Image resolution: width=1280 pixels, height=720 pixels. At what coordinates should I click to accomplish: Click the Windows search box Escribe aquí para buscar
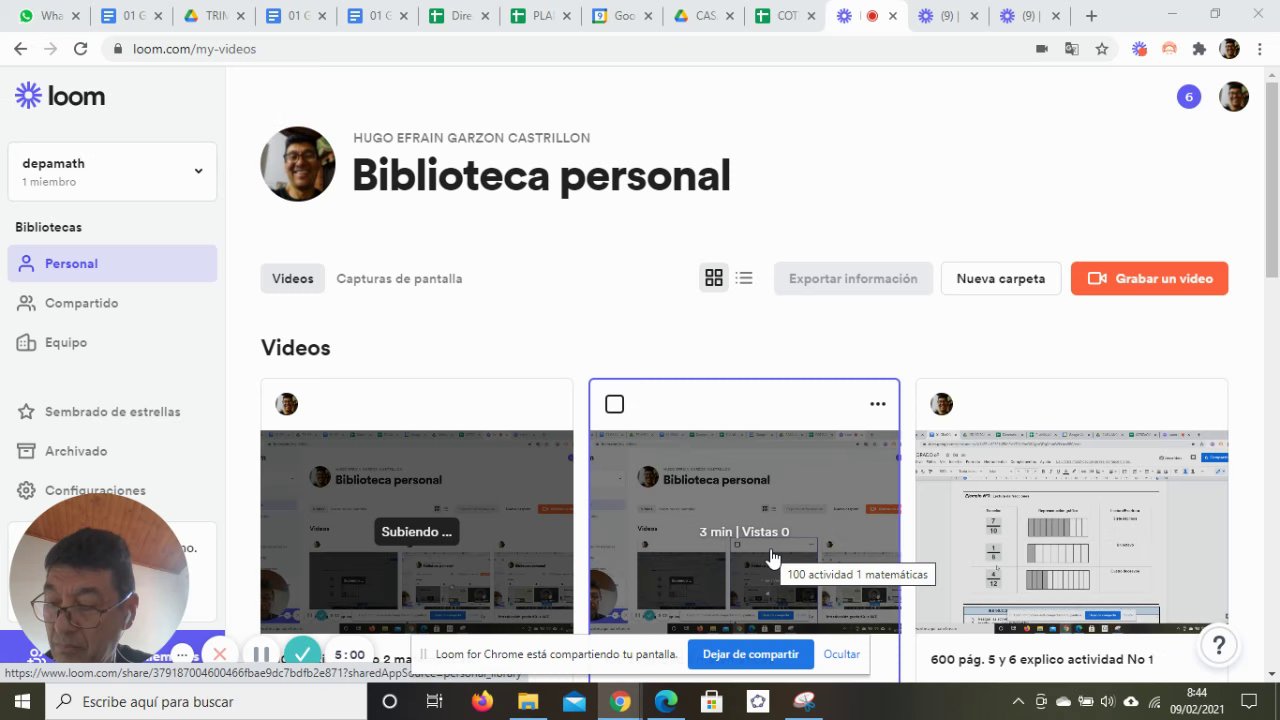pyautogui.click(x=206, y=702)
